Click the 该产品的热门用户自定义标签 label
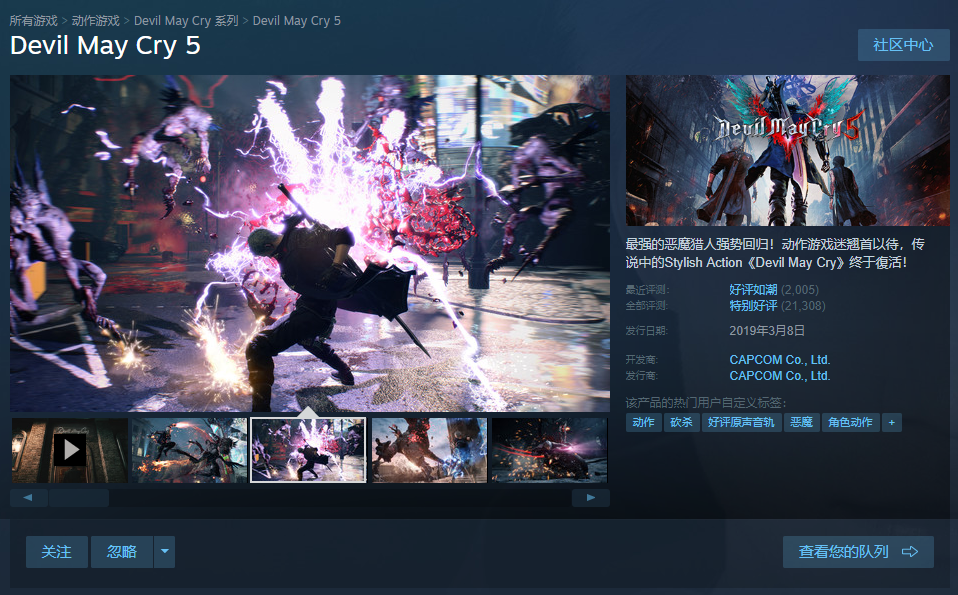The width and height of the screenshot is (958, 595). 706,403
